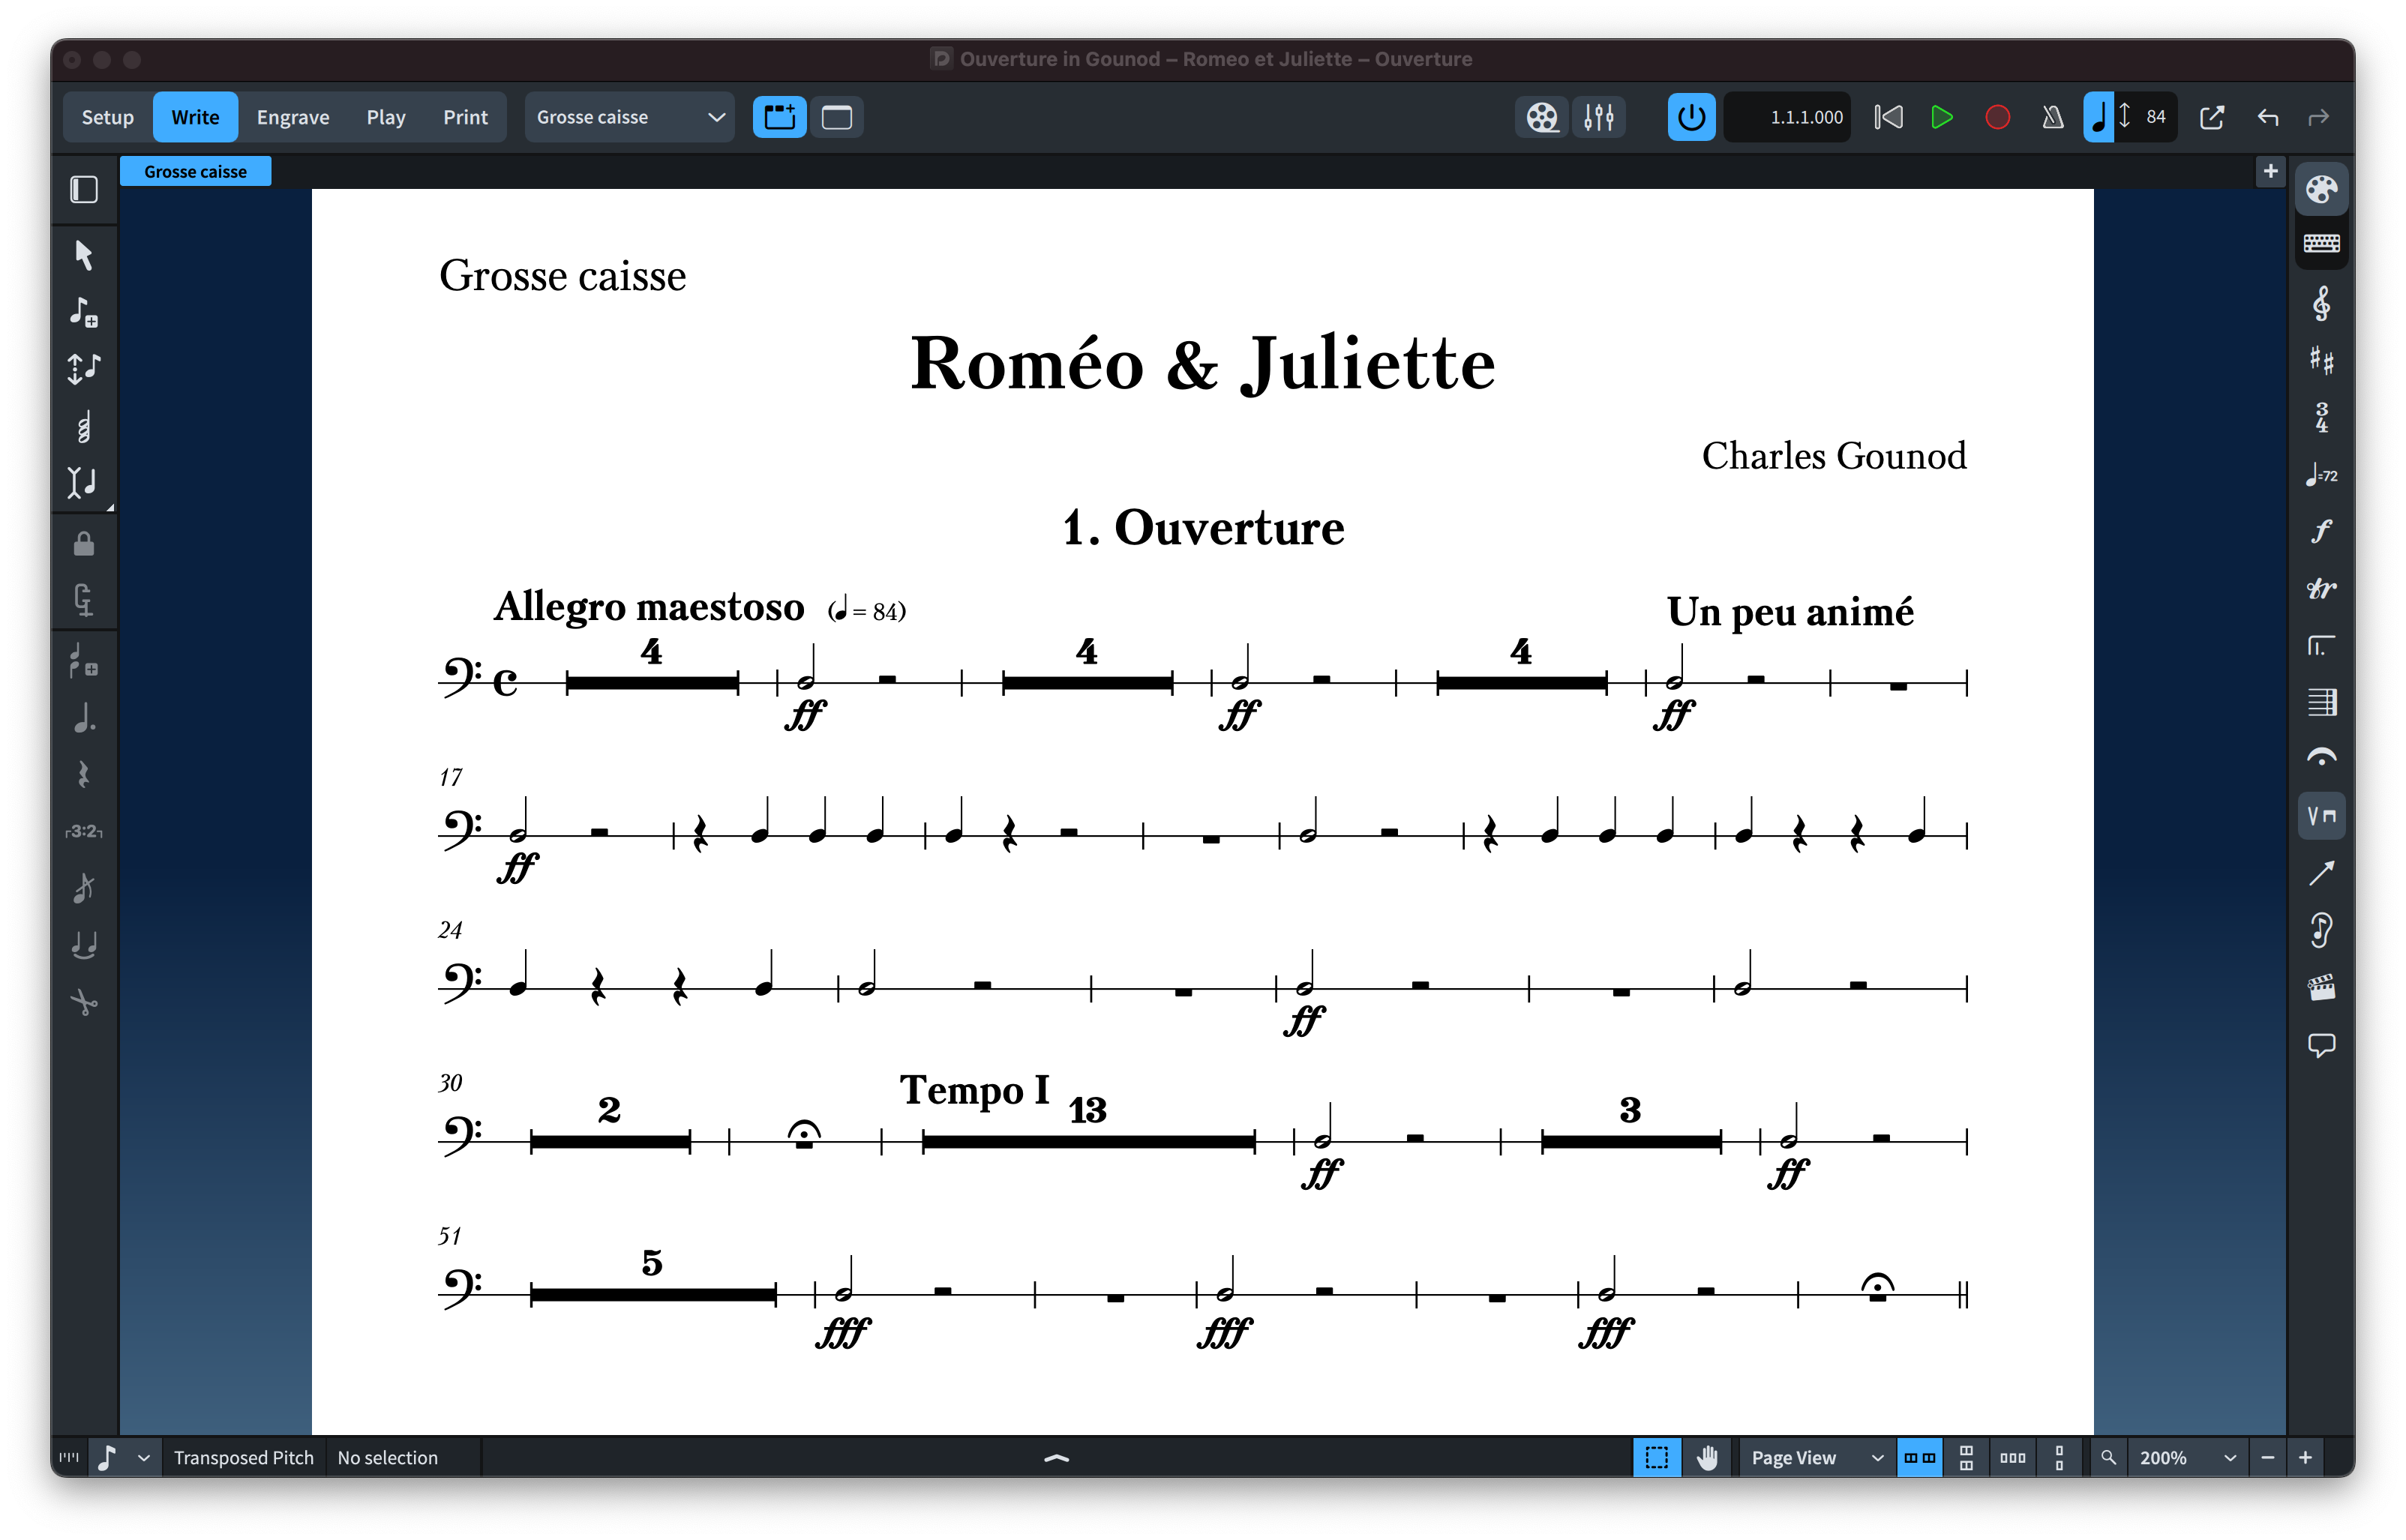Toggle the left panel visibility
The image size is (2406, 1540).
84,190
